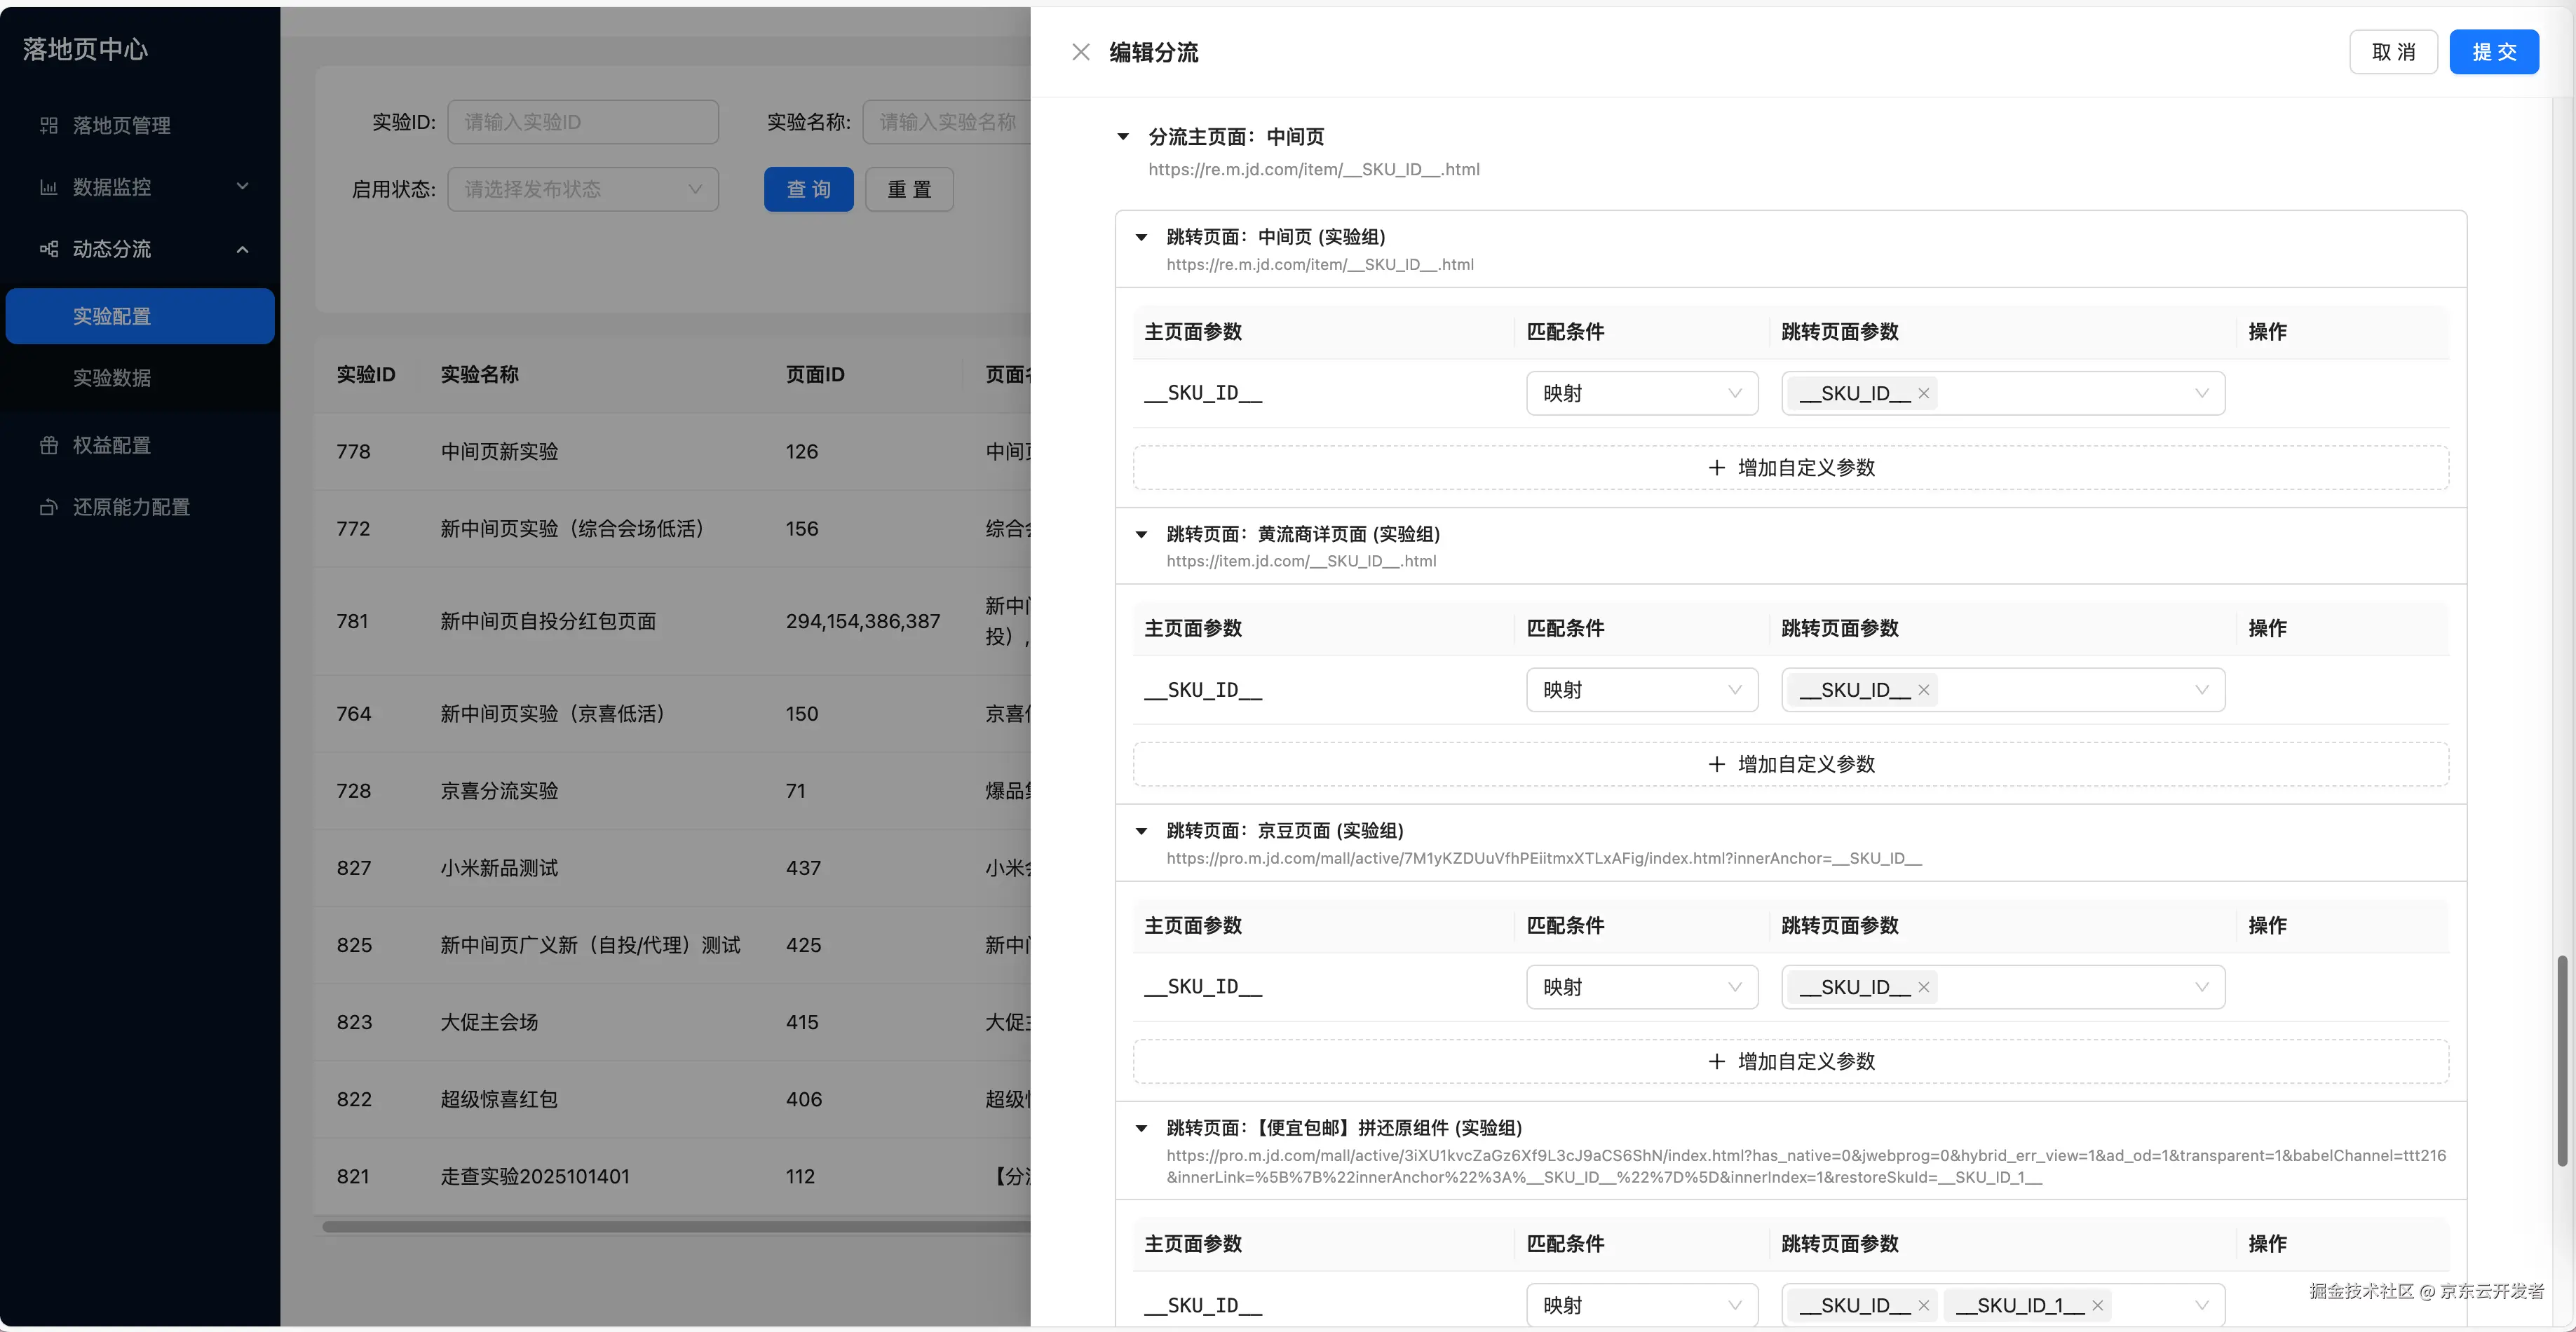Click the plus icon for 增加自定义参数 under 黄流商详页面
2576x1332 pixels.
click(x=1718, y=764)
